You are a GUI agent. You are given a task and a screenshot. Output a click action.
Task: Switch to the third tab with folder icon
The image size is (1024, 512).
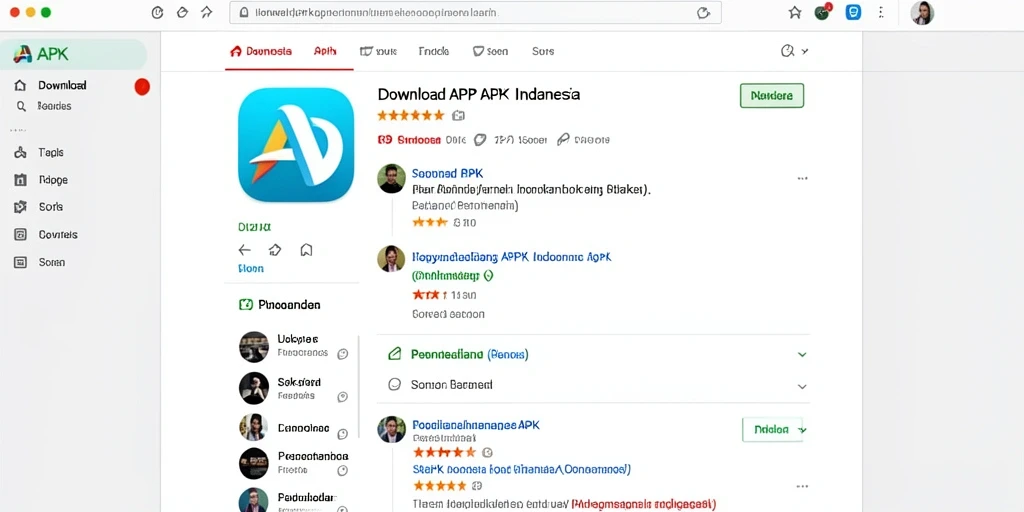tap(378, 51)
